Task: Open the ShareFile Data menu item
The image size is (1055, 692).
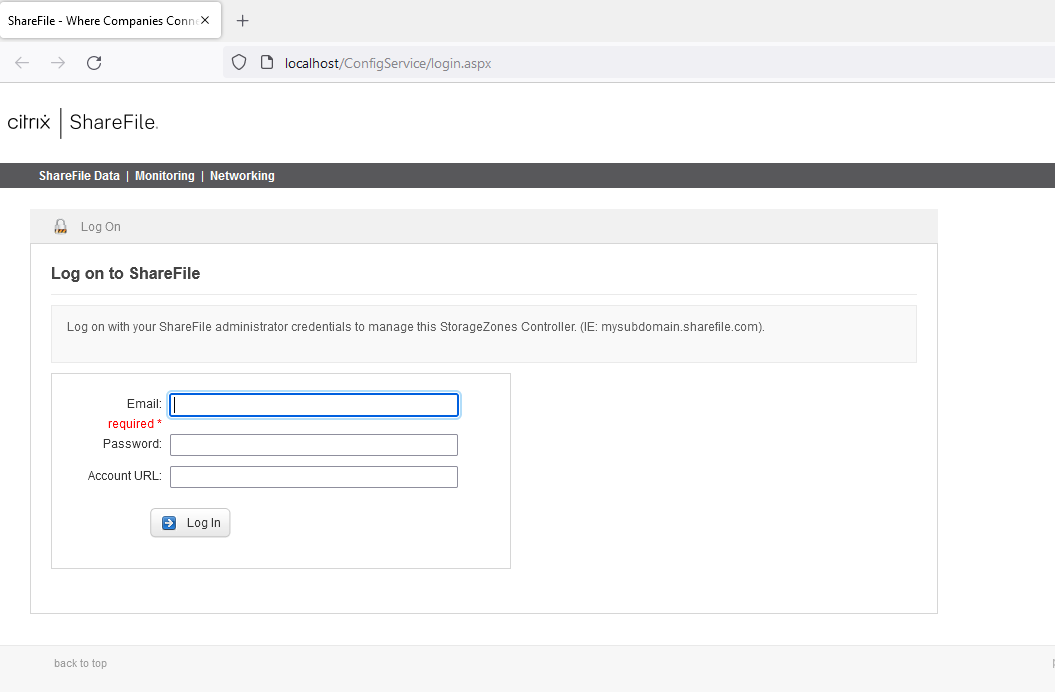Action: [x=79, y=176]
